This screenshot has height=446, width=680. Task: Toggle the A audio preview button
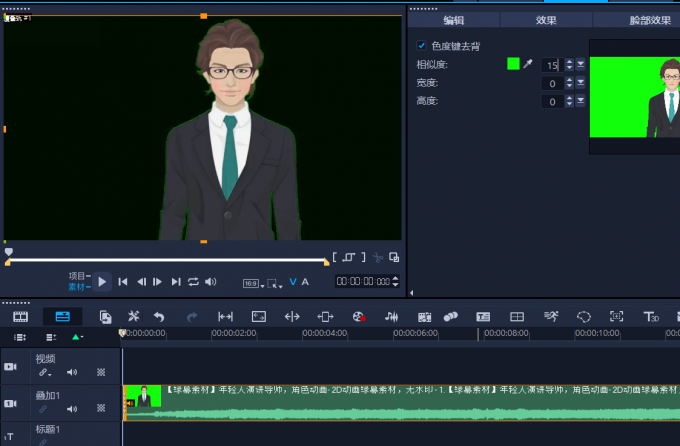pyautogui.click(x=305, y=282)
